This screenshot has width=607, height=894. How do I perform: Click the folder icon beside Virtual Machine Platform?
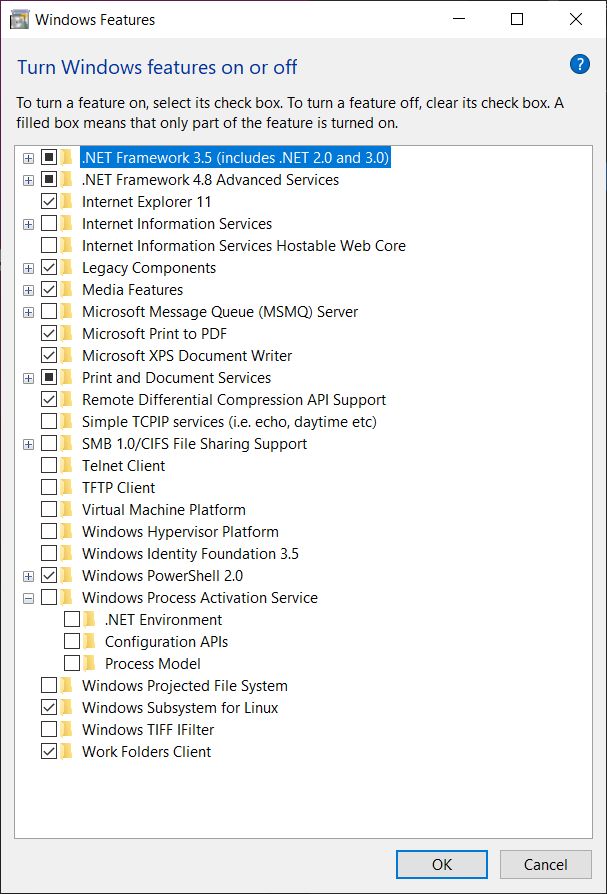(67, 510)
